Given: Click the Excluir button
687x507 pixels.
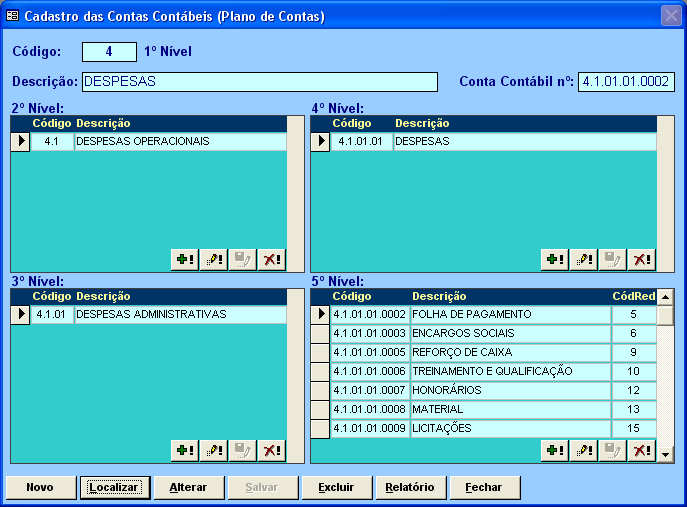Looking at the screenshot, I should [x=336, y=488].
